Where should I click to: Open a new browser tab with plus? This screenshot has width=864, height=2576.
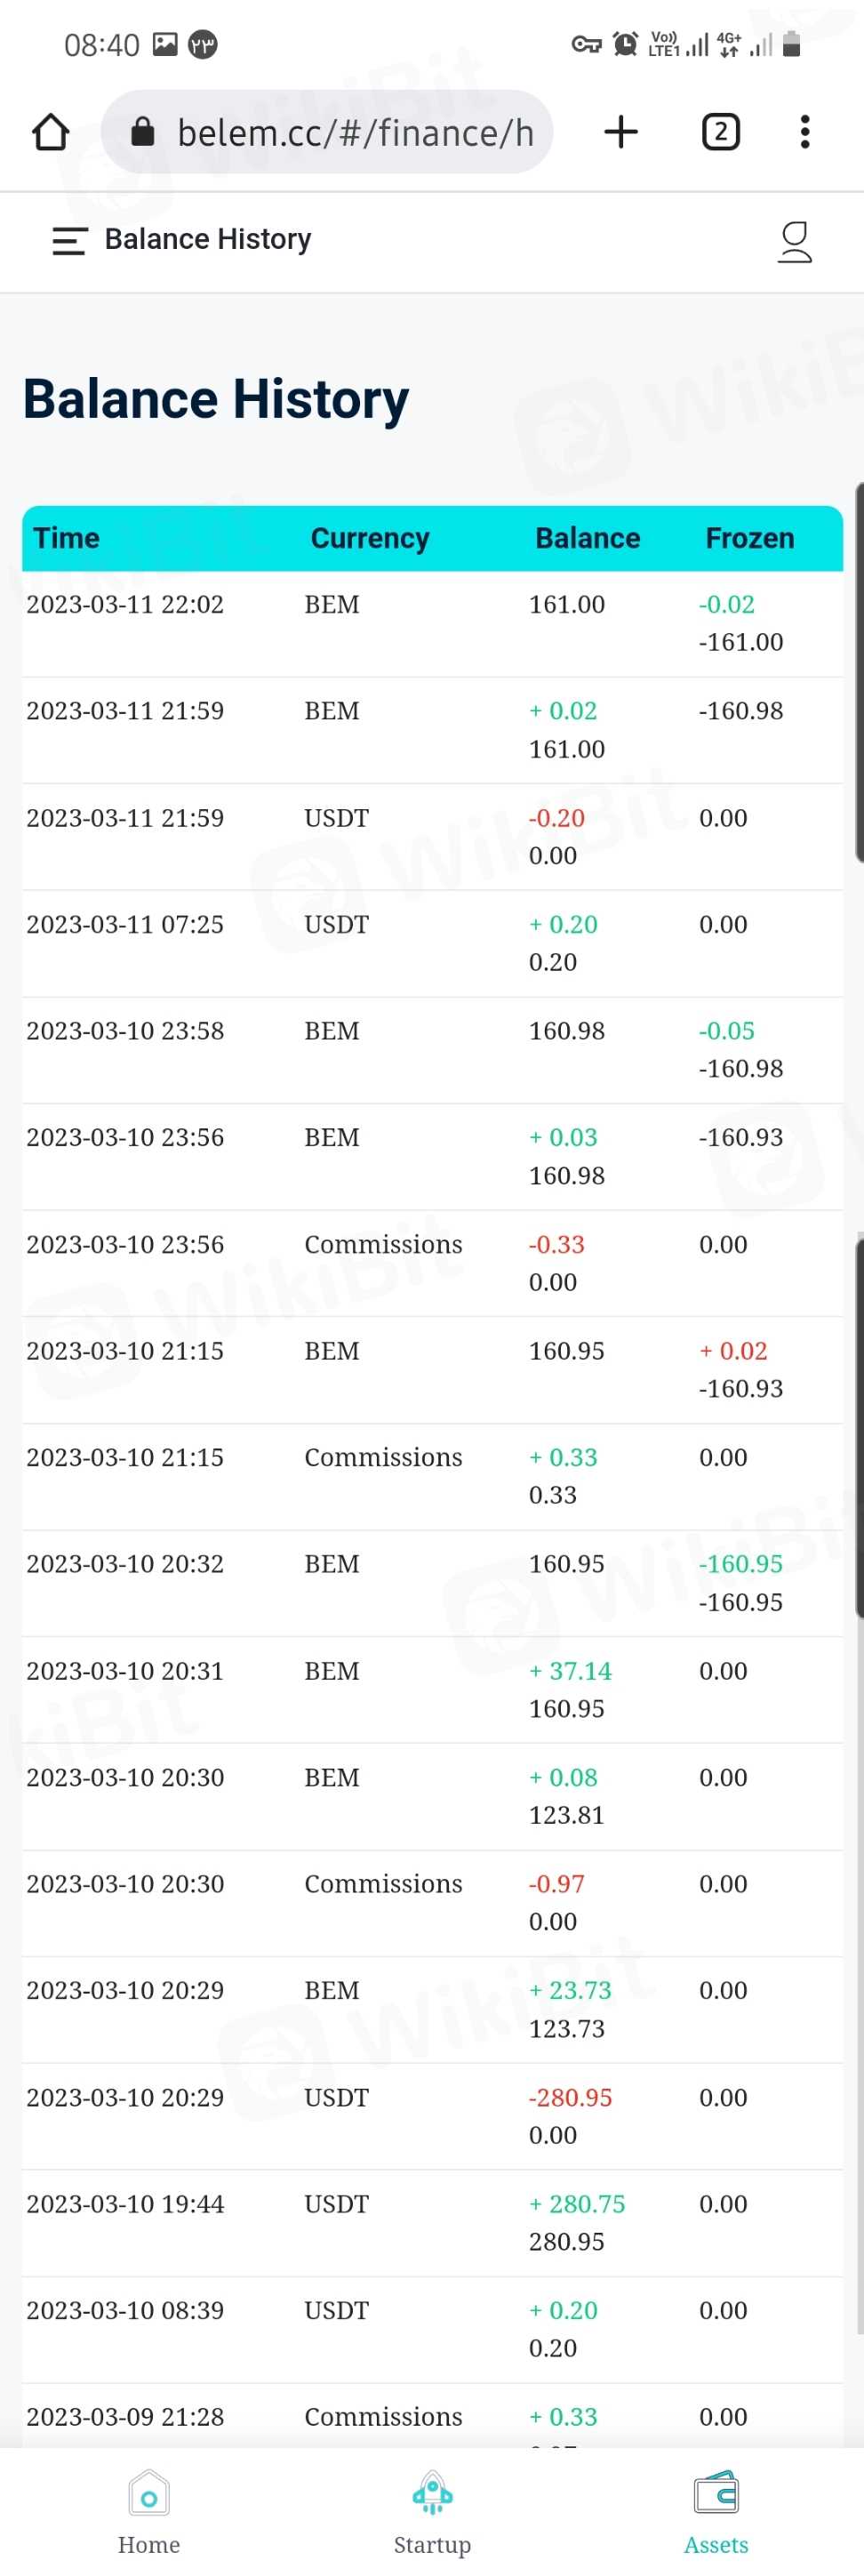tap(621, 132)
